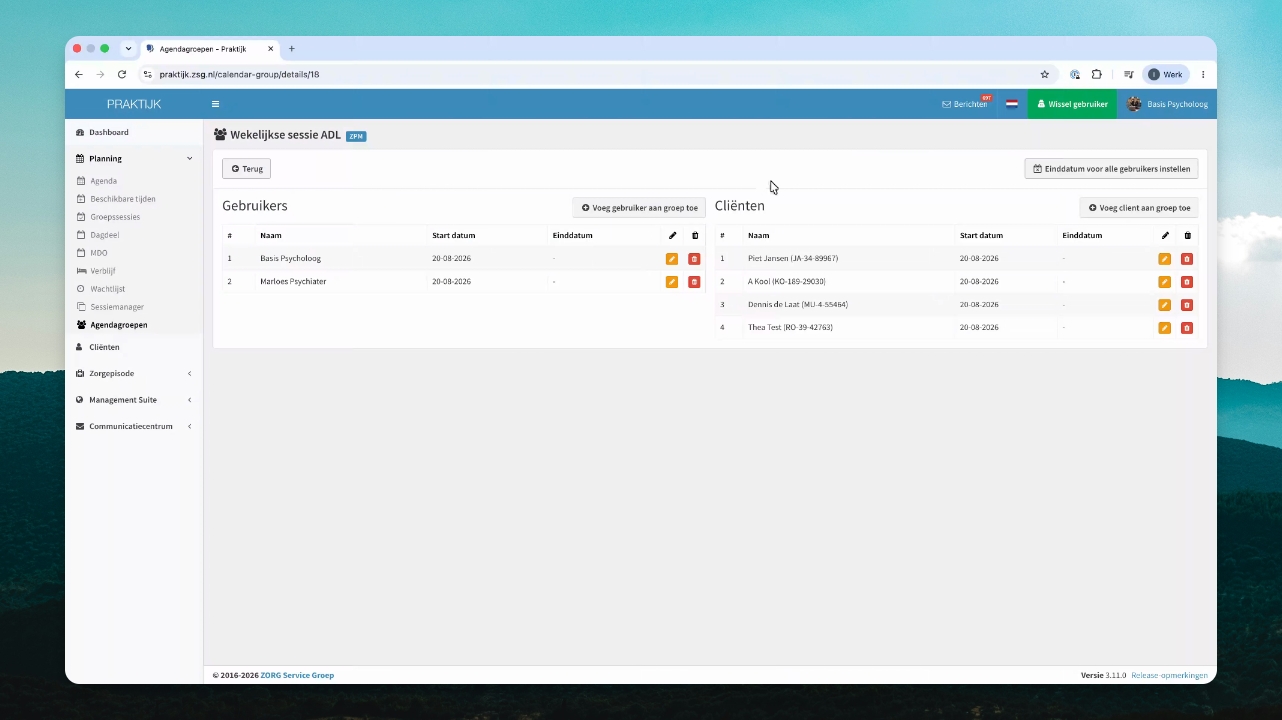Reload the browser page
Screen dimensions: 1282x720
click(122, 74)
